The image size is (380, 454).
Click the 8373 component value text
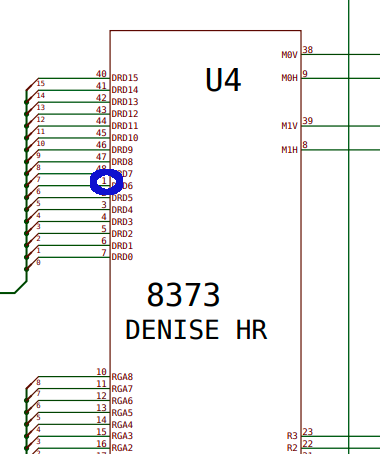(183, 295)
